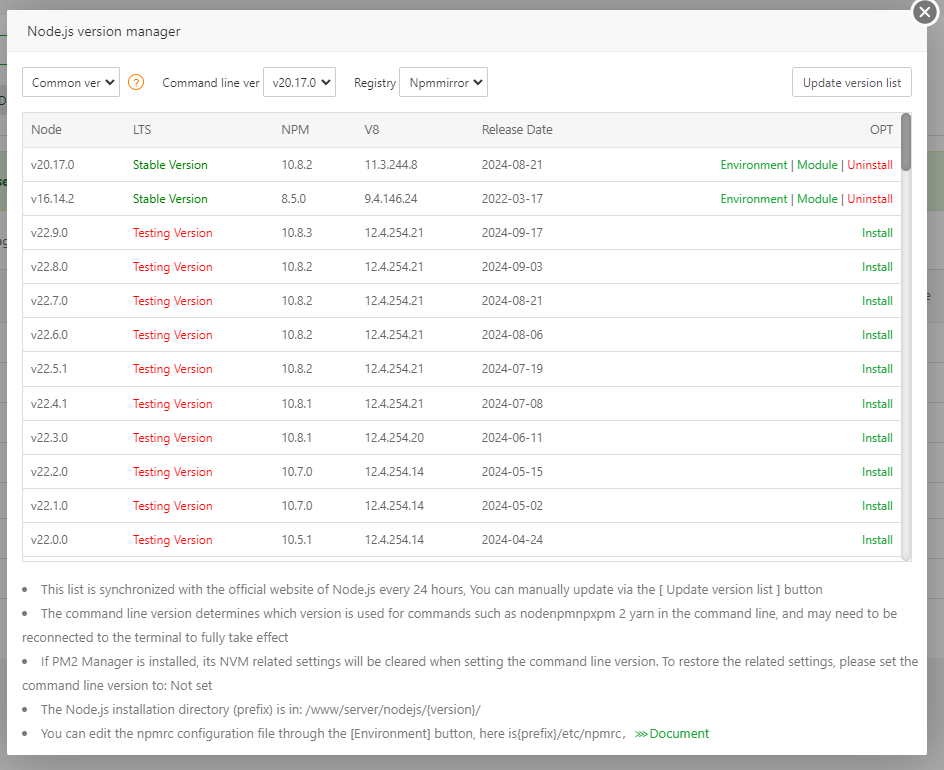Open Module manager for v20.17.0
The width and height of the screenshot is (944, 770).
(817, 165)
